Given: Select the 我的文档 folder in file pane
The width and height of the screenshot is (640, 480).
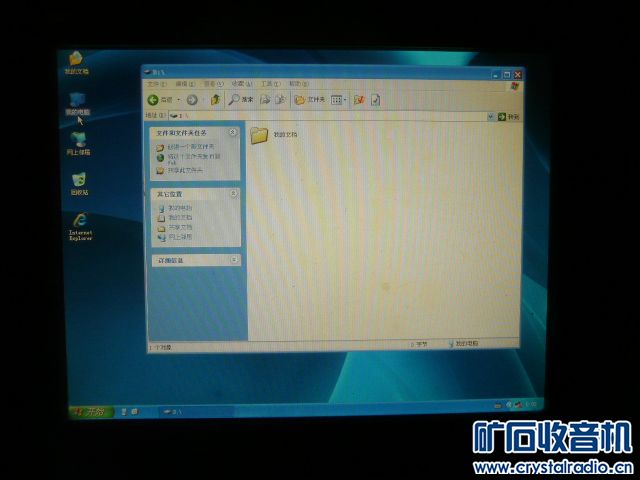Looking at the screenshot, I should [274, 135].
